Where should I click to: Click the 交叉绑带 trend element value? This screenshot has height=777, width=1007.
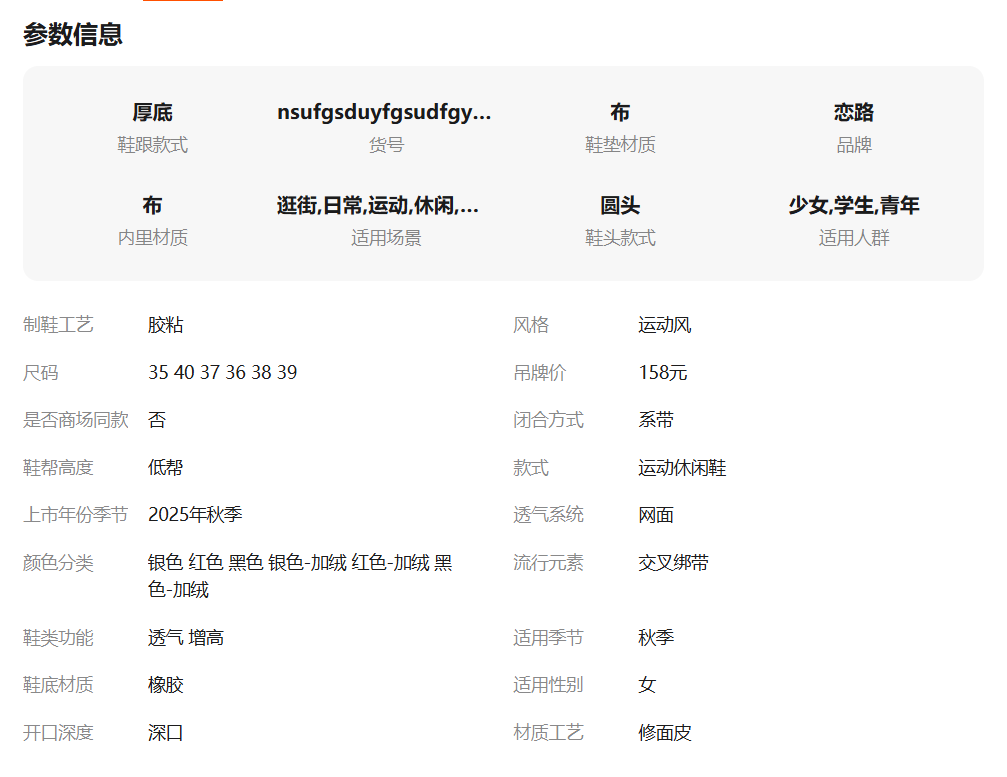[673, 562]
